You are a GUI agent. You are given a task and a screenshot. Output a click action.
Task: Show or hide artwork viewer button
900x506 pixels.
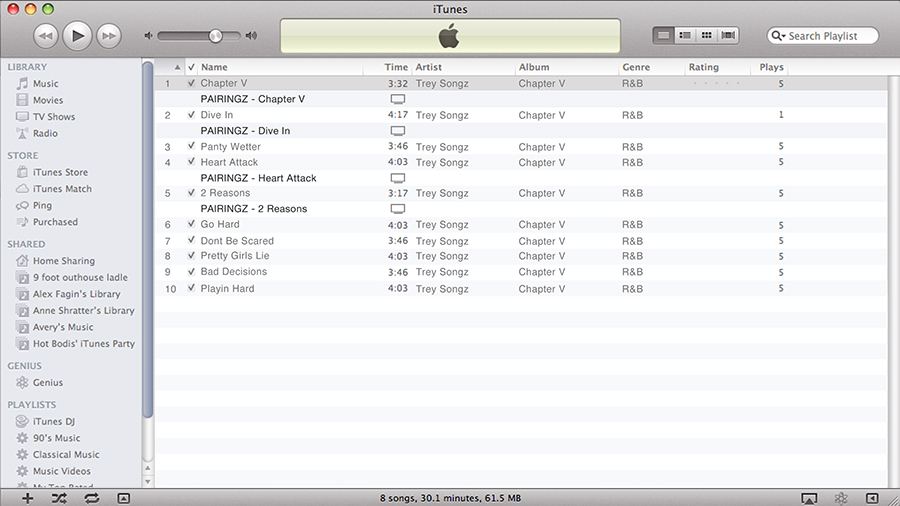[123, 498]
